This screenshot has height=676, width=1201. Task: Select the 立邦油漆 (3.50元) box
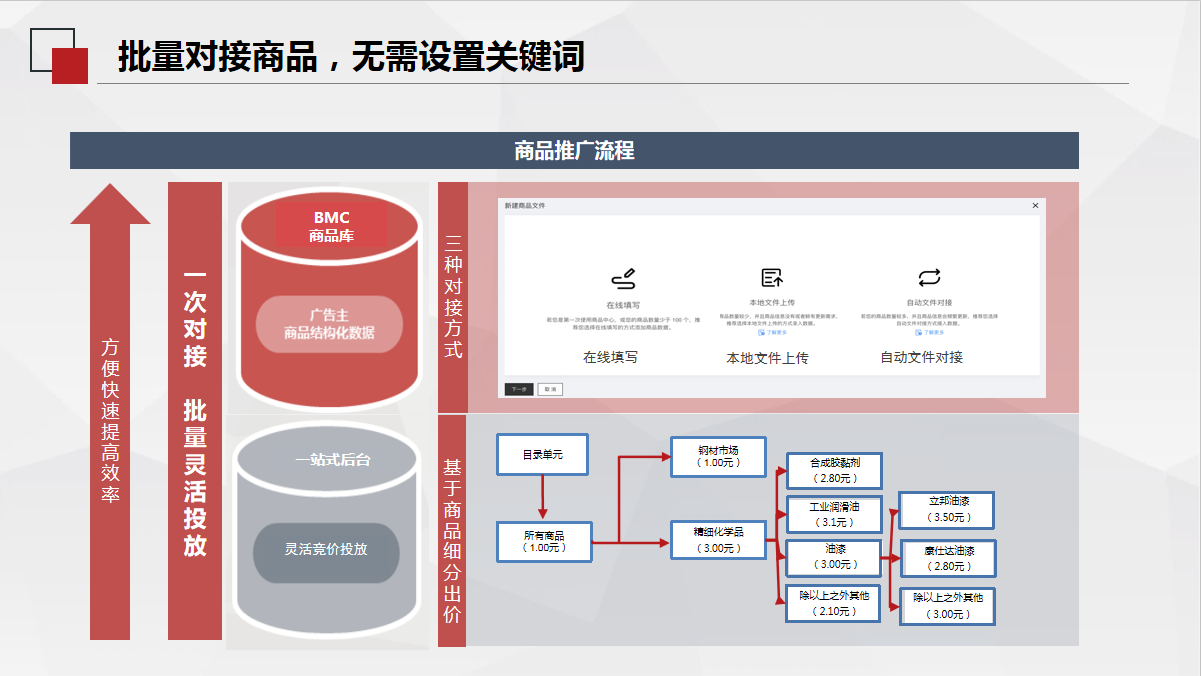(948, 510)
